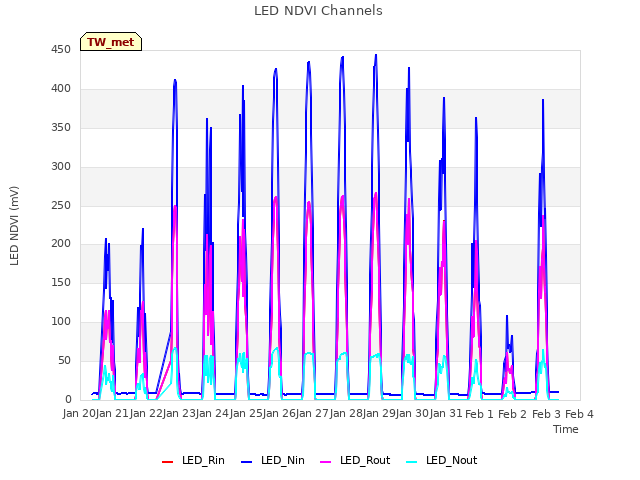This screenshot has height=480, width=640.
Task: Click the Jan 28 x-axis tick label
Action: 346,414
